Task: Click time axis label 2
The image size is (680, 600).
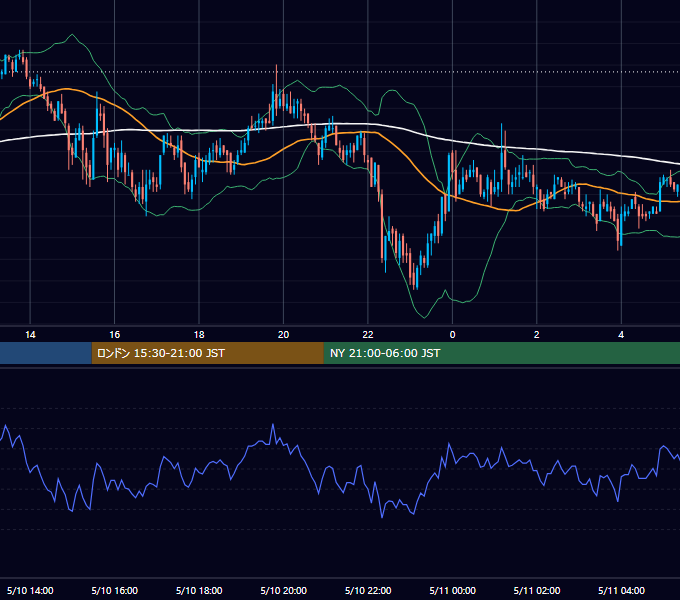Action: (x=536, y=335)
